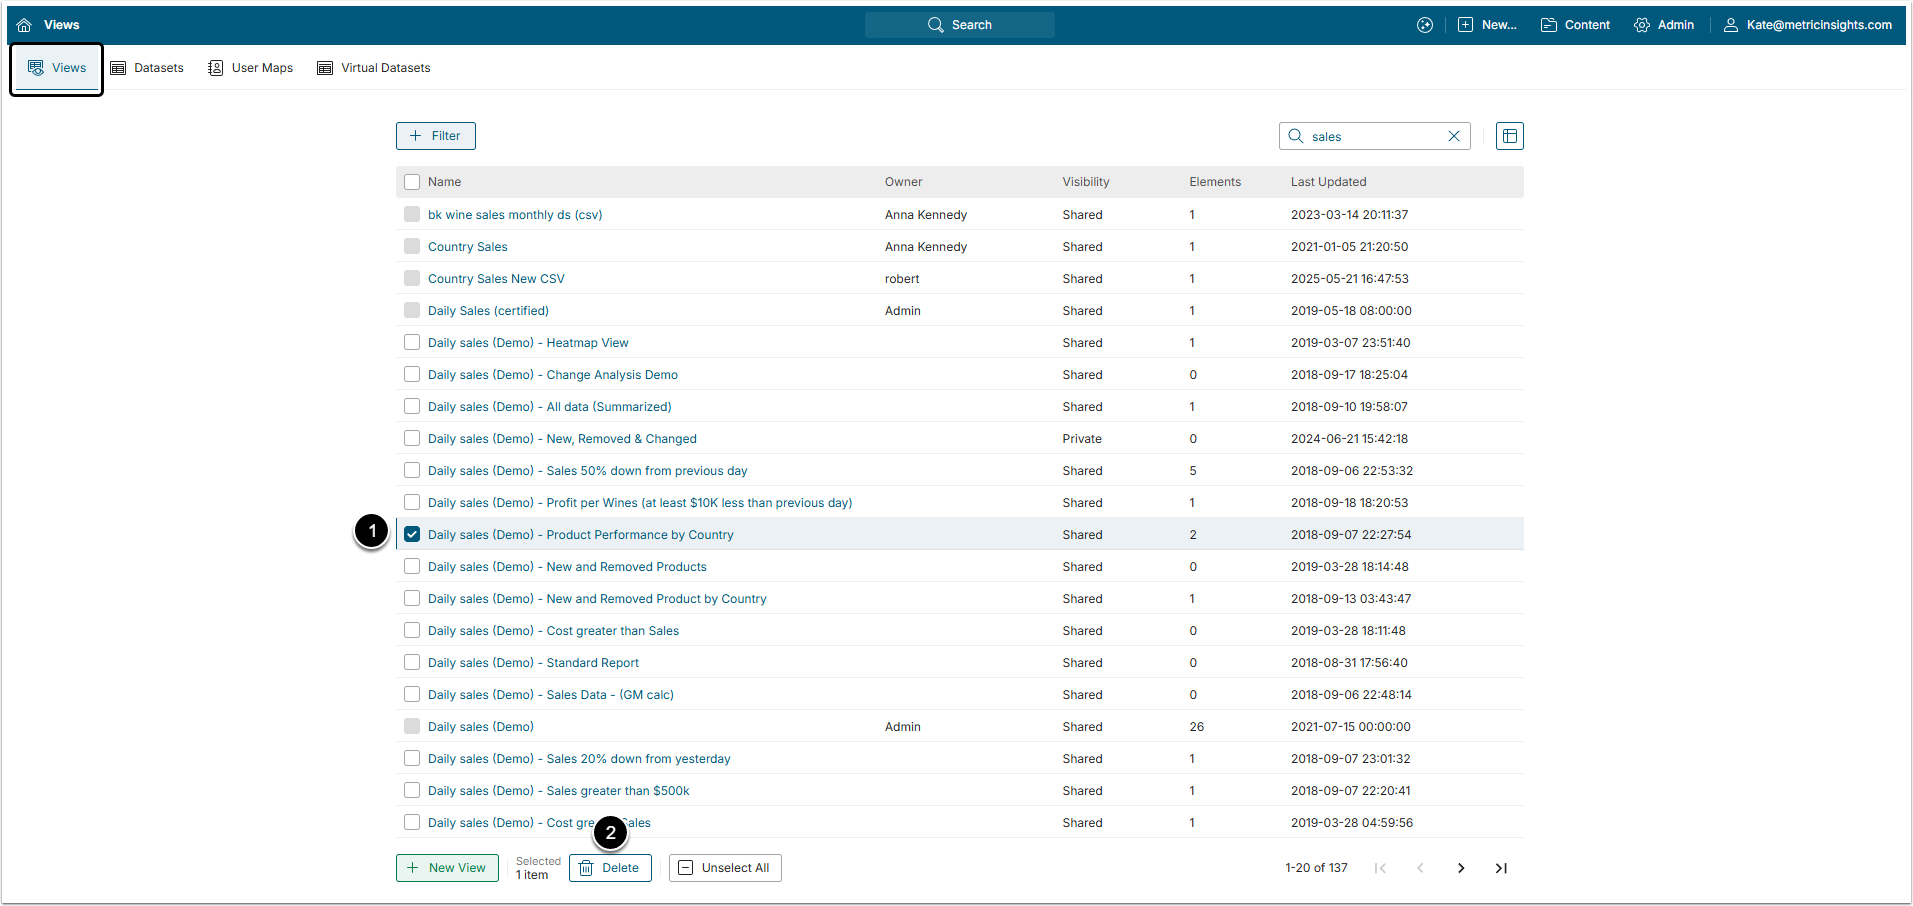This screenshot has height=906, width=1913.
Task: Add a filter with Filter button
Action: [435, 136]
